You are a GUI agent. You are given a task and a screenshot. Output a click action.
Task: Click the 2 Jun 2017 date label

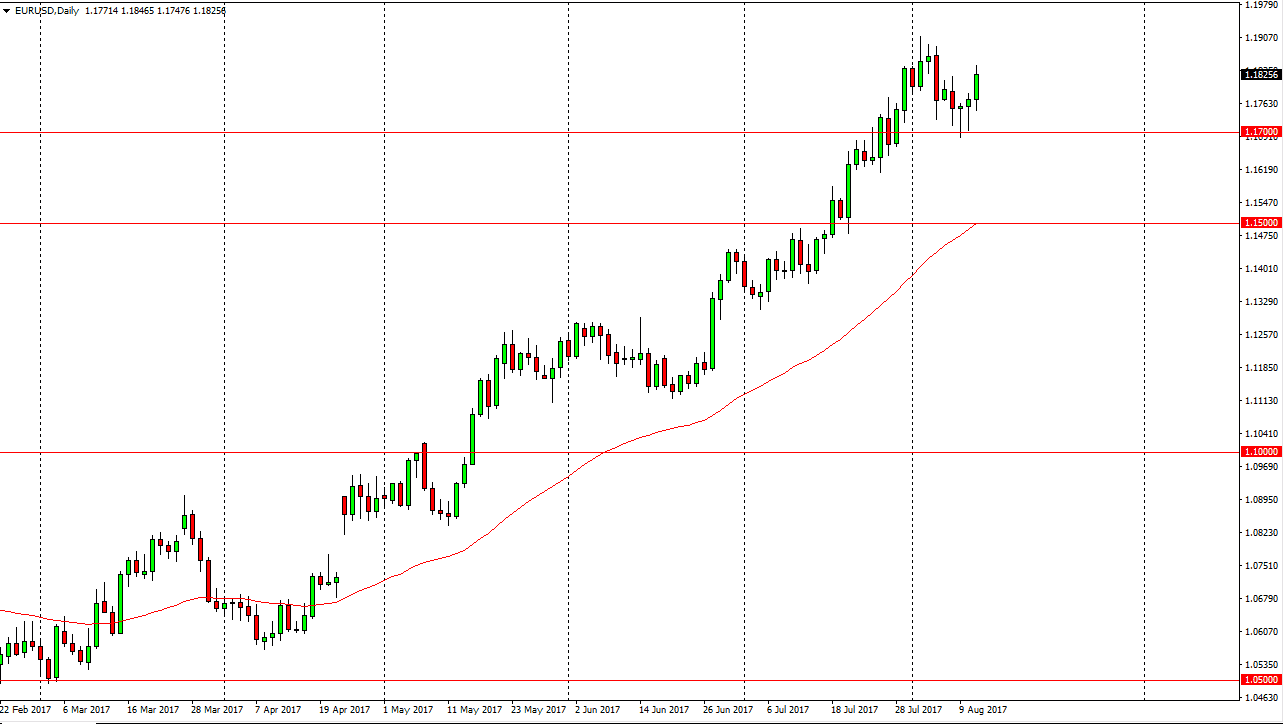pyautogui.click(x=599, y=710)
